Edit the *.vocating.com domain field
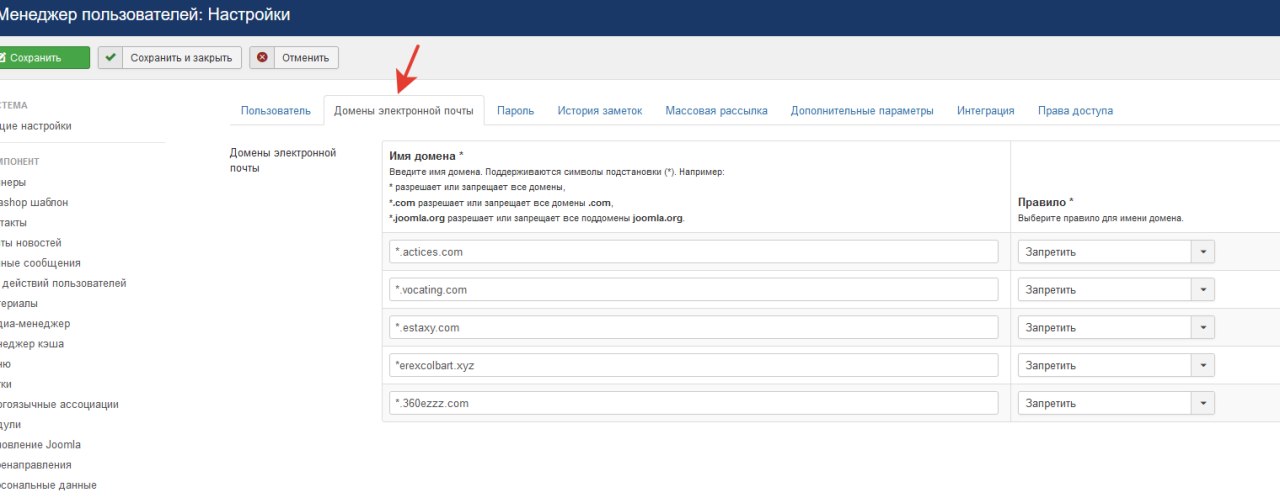 tap(694, 290)
